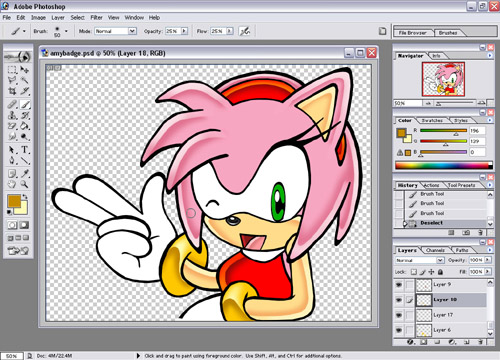500x360 pixels.
Task: Add layer mask in Layers panel
Action: point(423,342)
